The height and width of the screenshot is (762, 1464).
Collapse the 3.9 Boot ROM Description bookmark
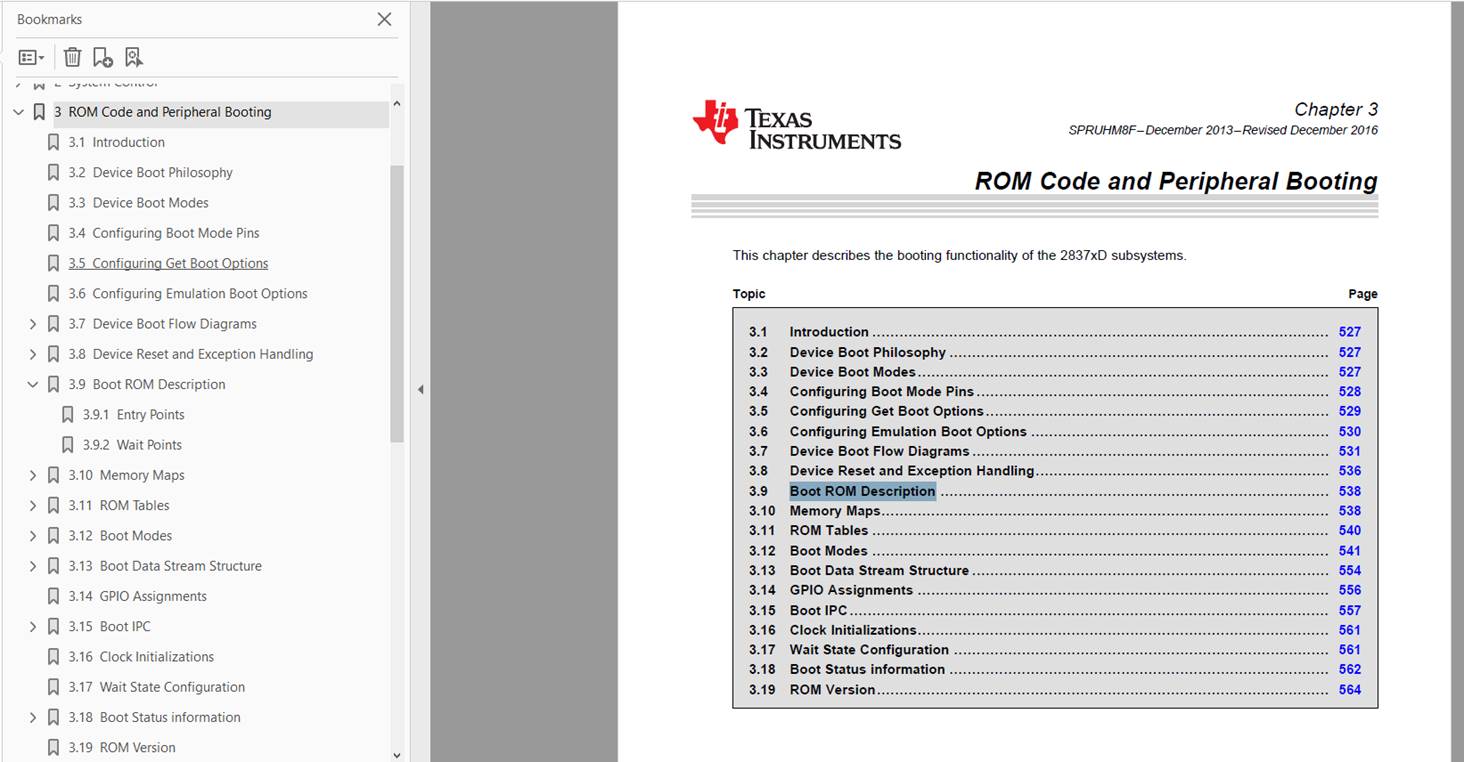click(32, 384)
